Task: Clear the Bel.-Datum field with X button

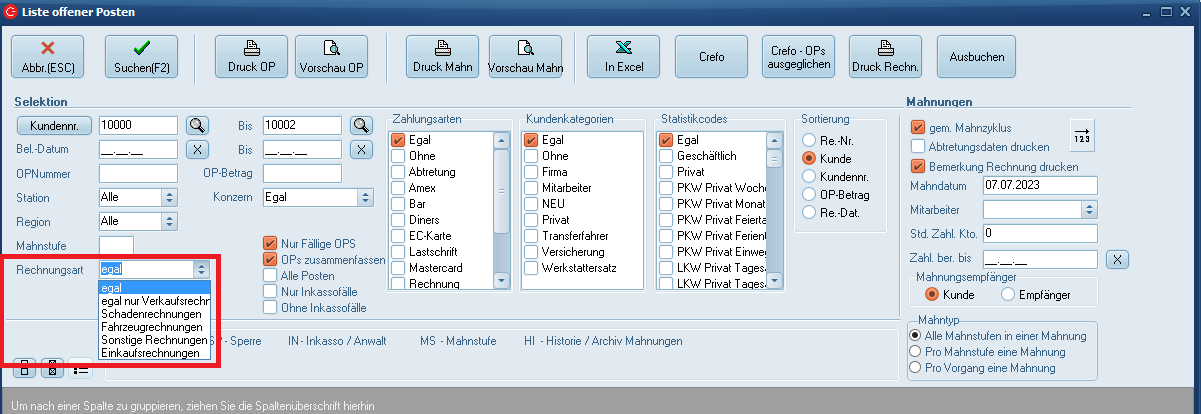Action: (x=198, y=149)
